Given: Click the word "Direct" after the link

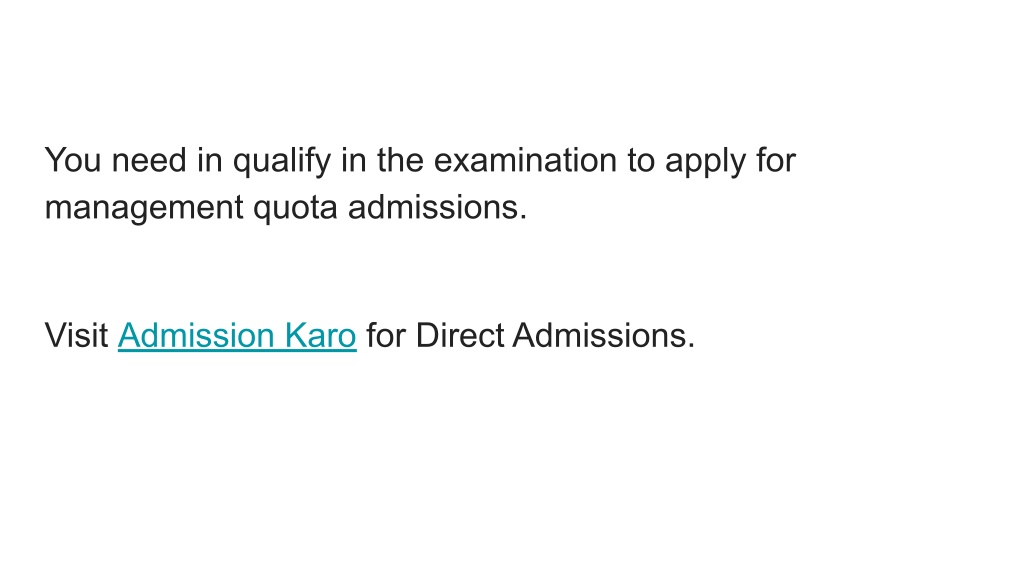Looking at the screenshot, I should [460, 336].
